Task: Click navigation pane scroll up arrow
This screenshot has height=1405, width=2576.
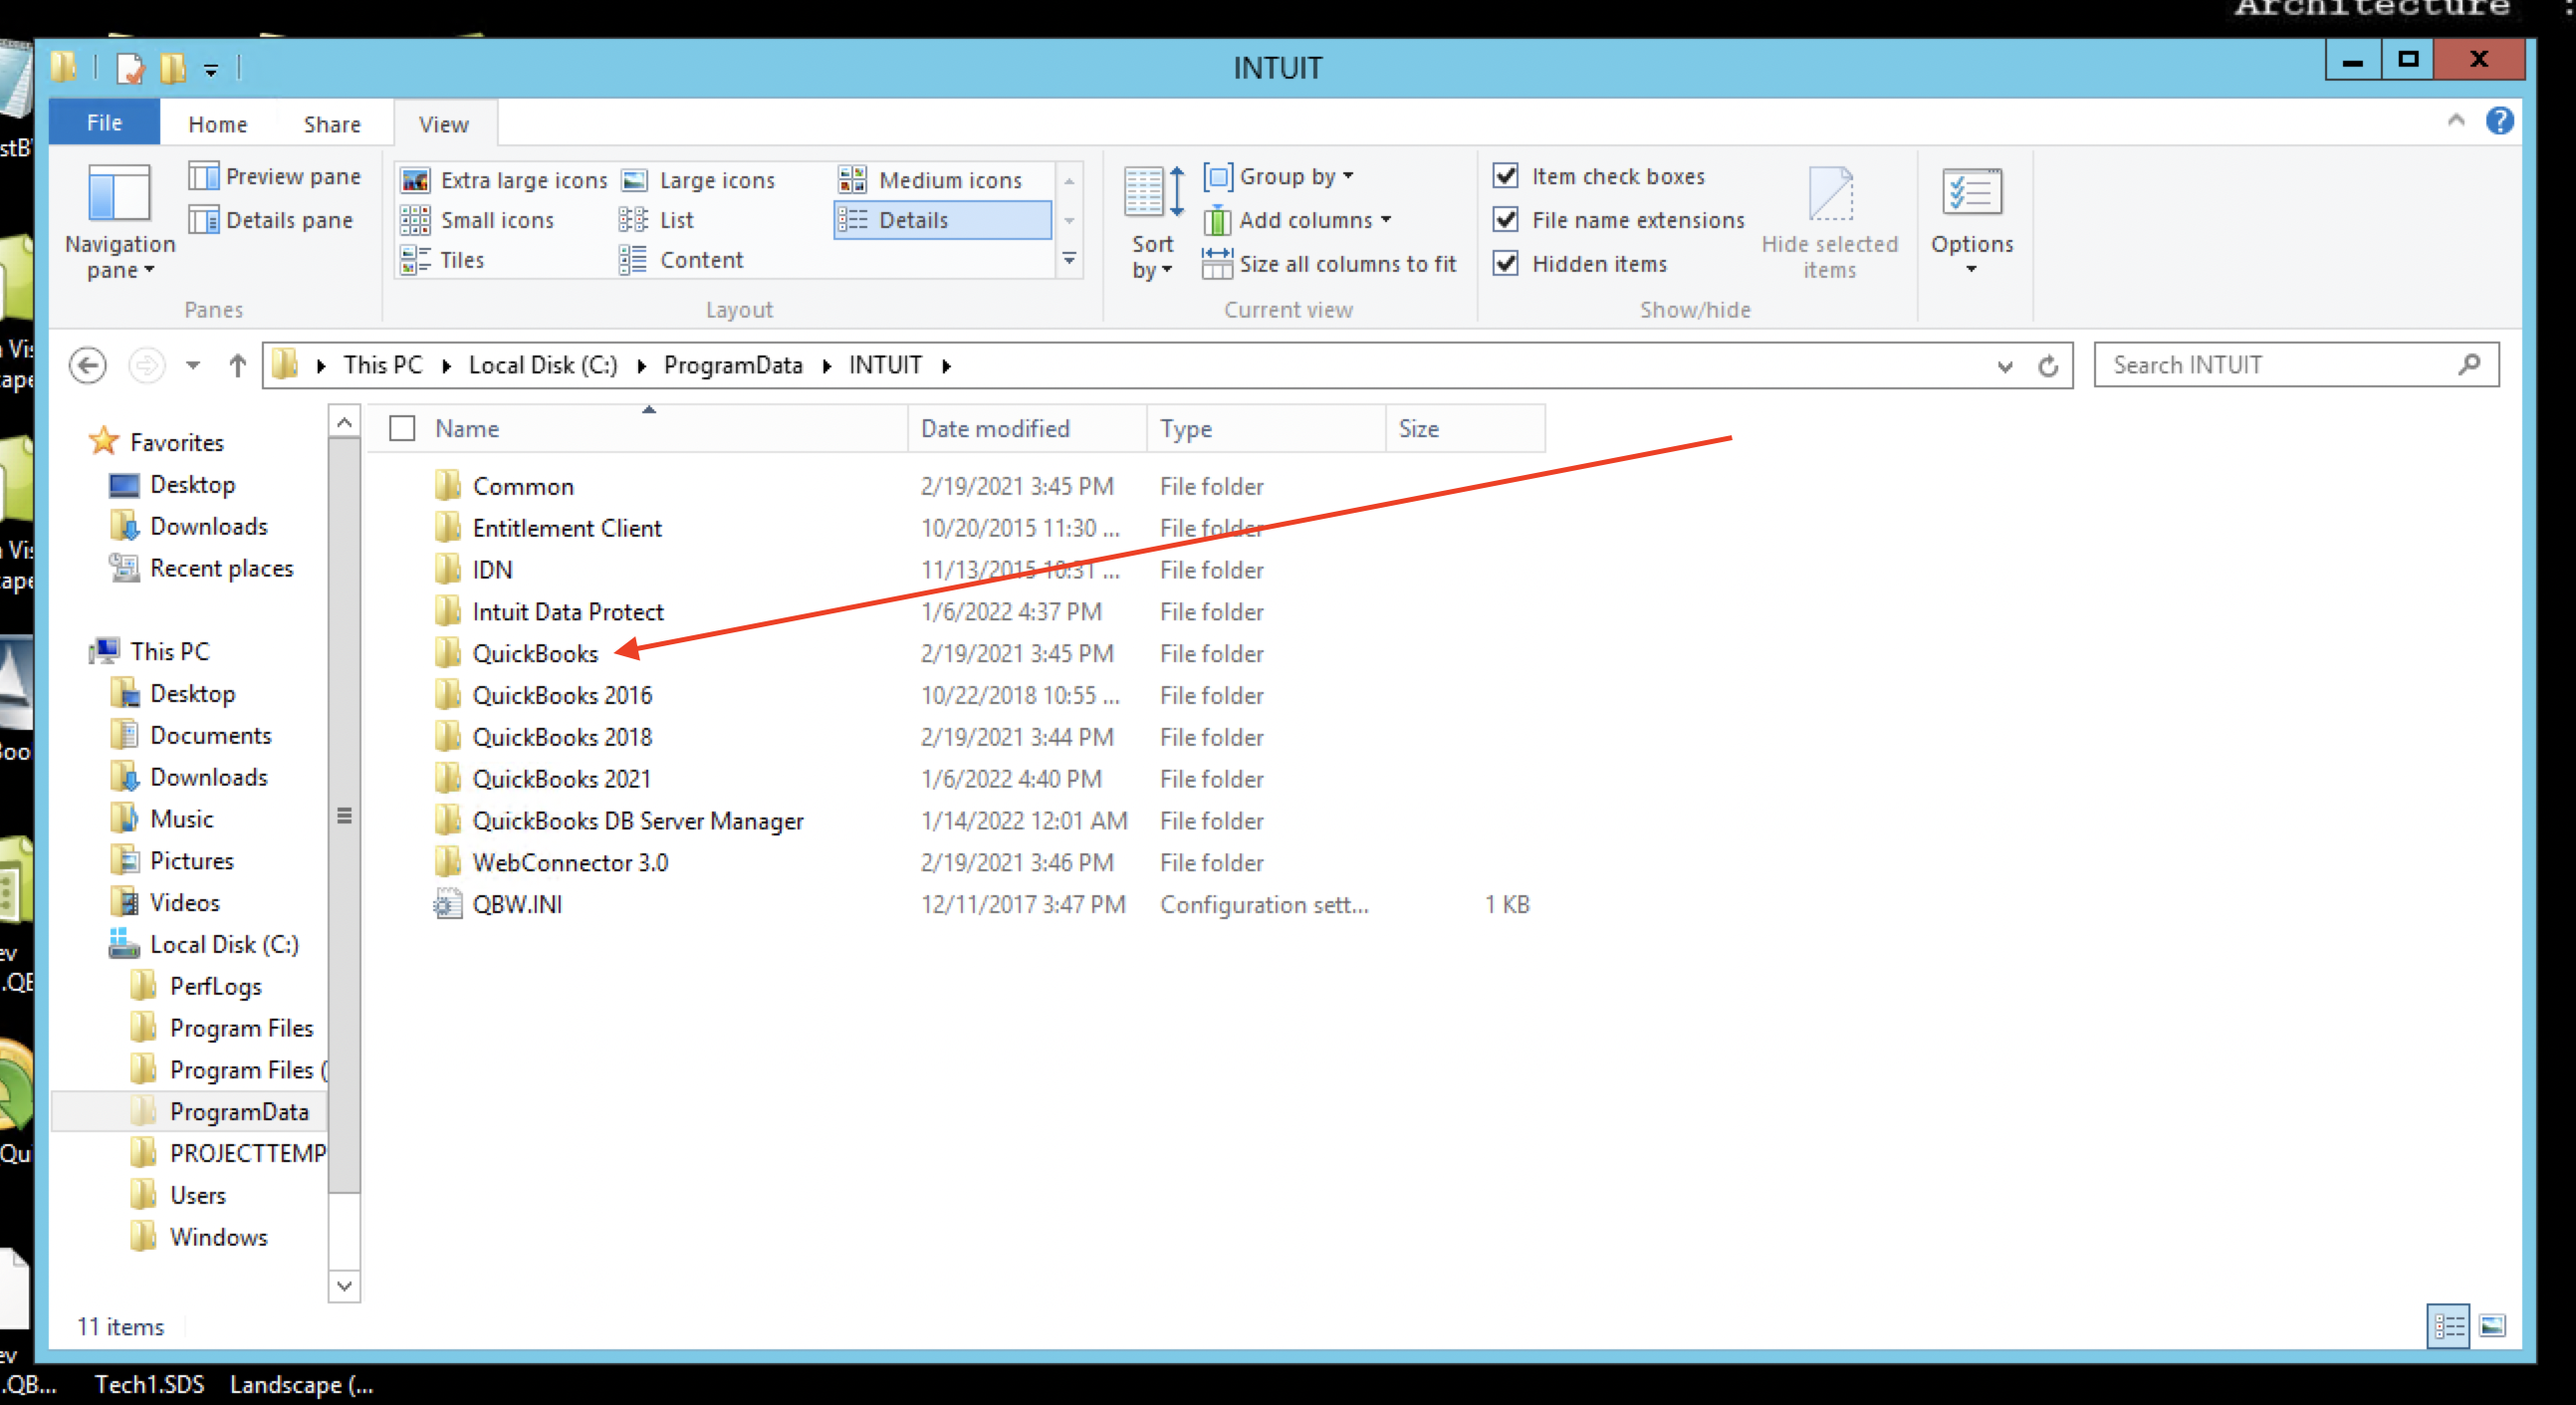Action: pyautogui.click(x=344, y=422)
